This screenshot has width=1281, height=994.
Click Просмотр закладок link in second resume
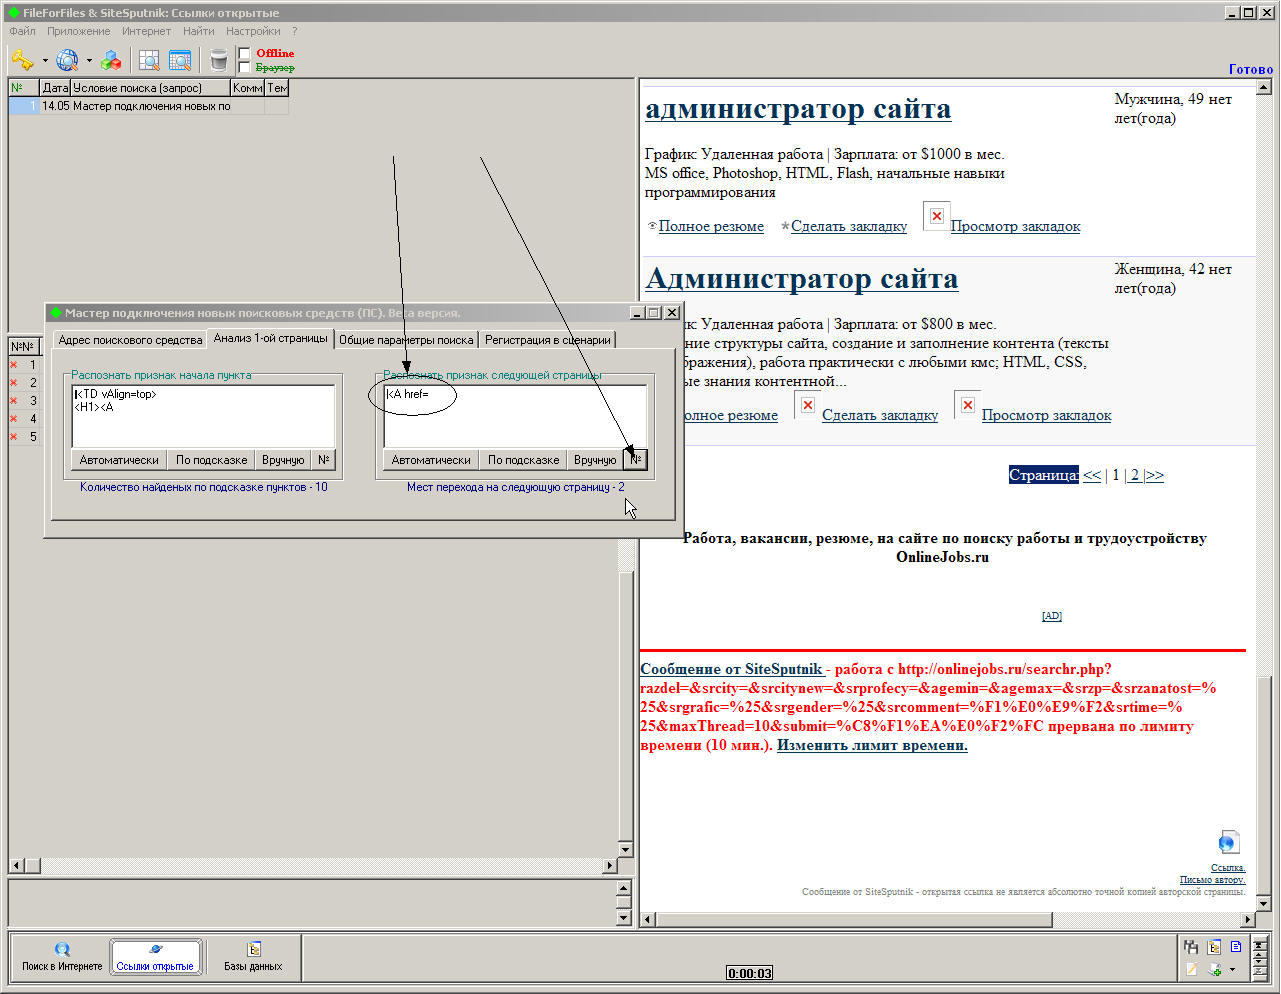click(1046, 416)
